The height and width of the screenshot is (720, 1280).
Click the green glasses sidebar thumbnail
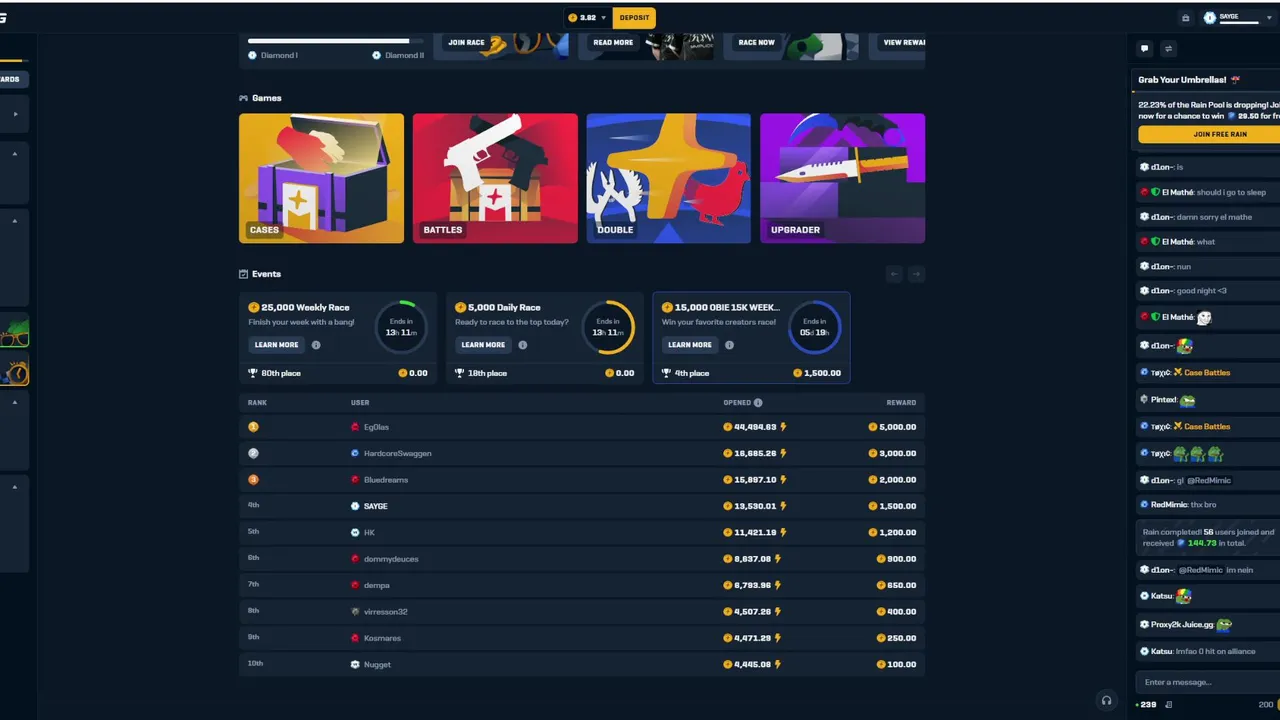tap(14, 332)
